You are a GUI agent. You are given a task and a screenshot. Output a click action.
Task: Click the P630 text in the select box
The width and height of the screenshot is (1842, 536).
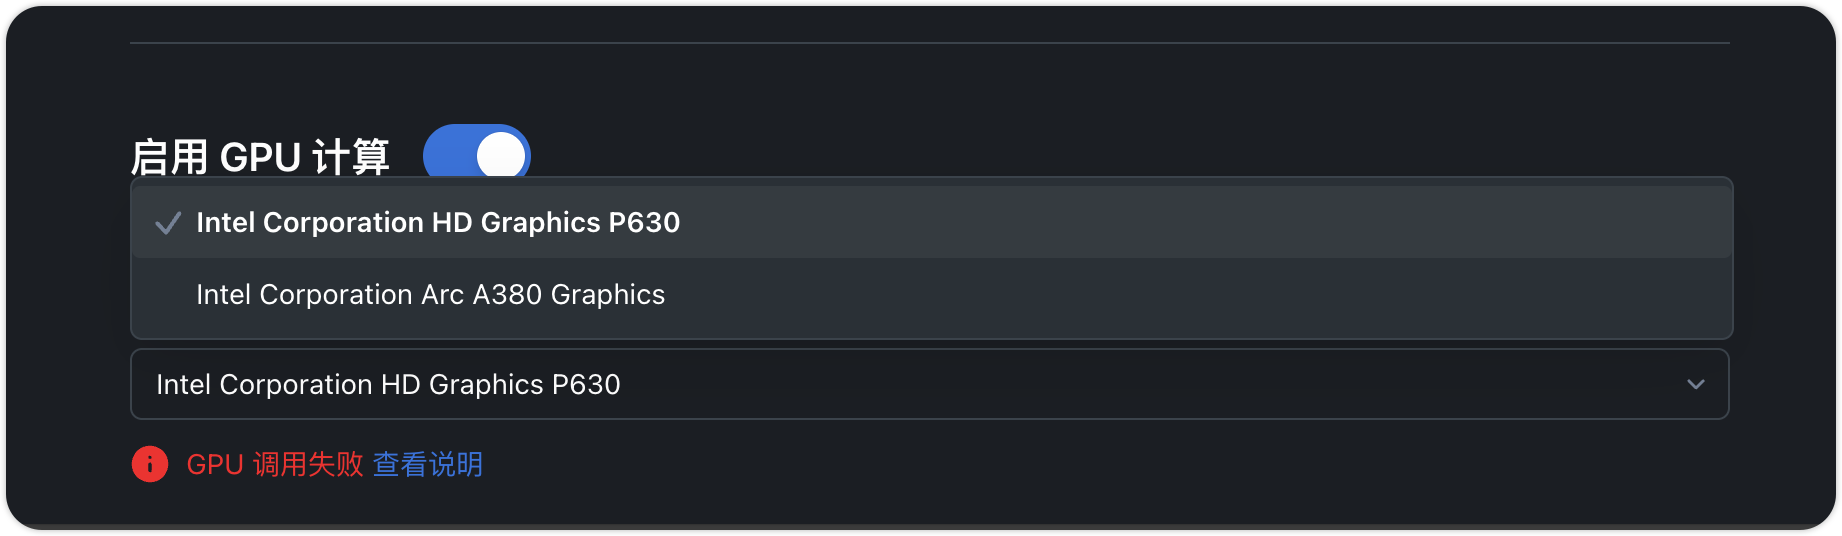click(586, 385)
